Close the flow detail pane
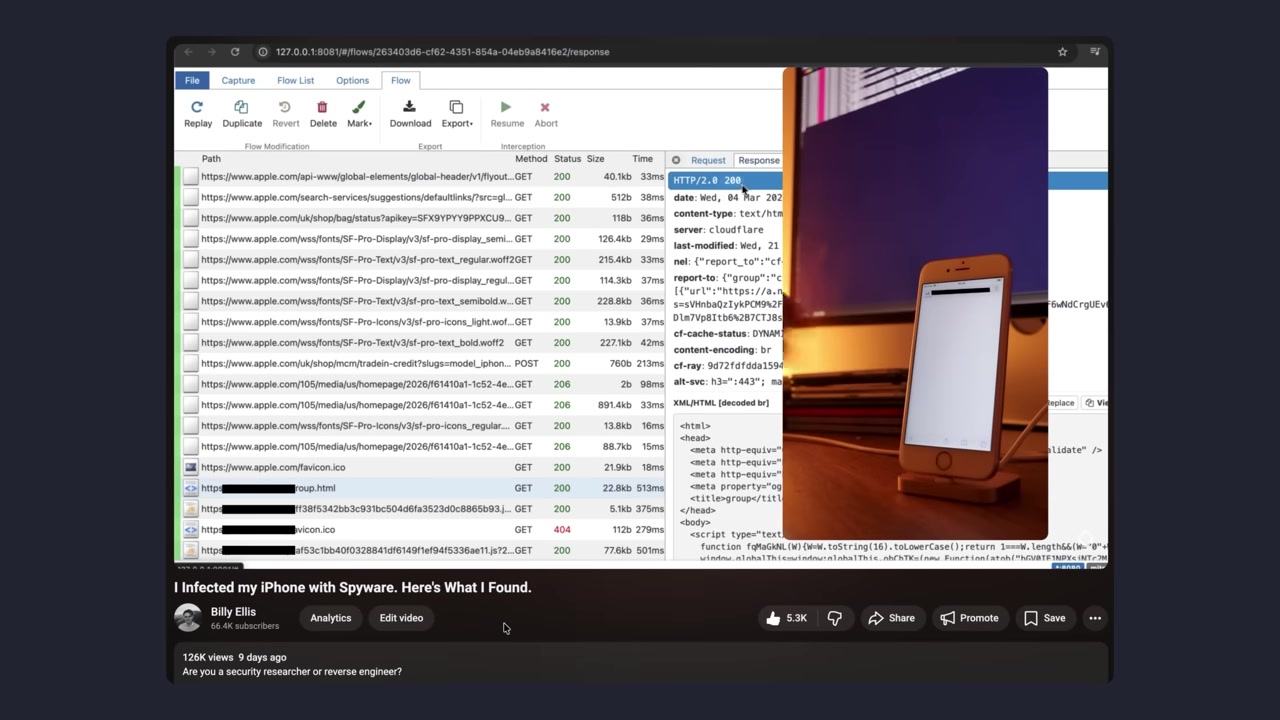 676,160
